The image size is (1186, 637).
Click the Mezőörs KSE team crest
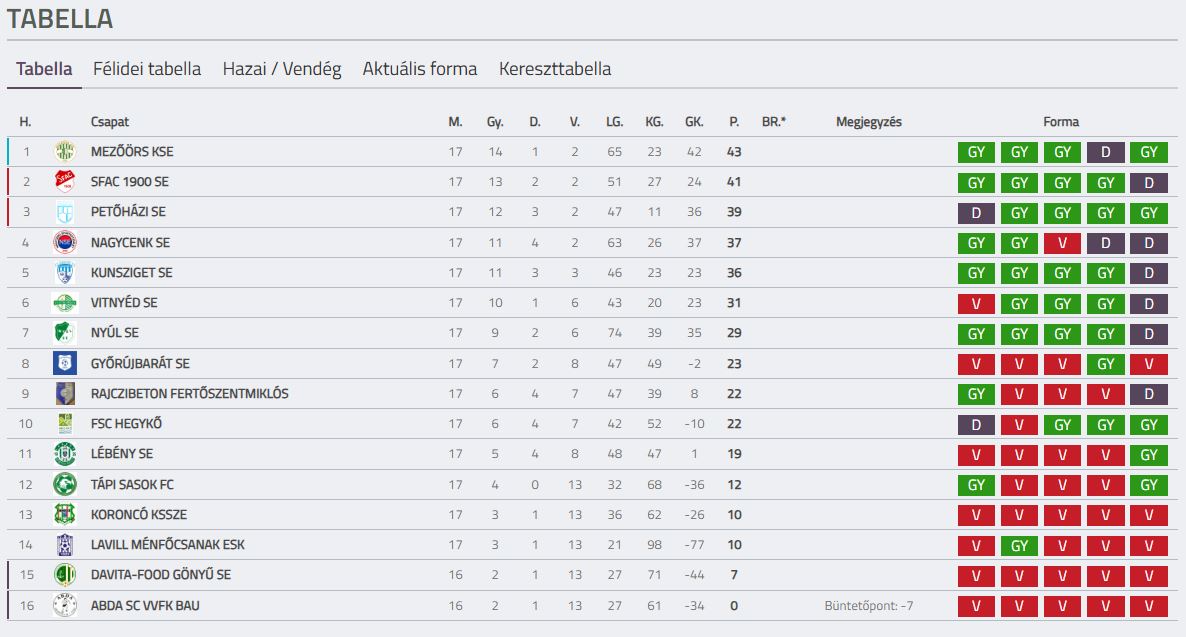click(x=65, y=151)
